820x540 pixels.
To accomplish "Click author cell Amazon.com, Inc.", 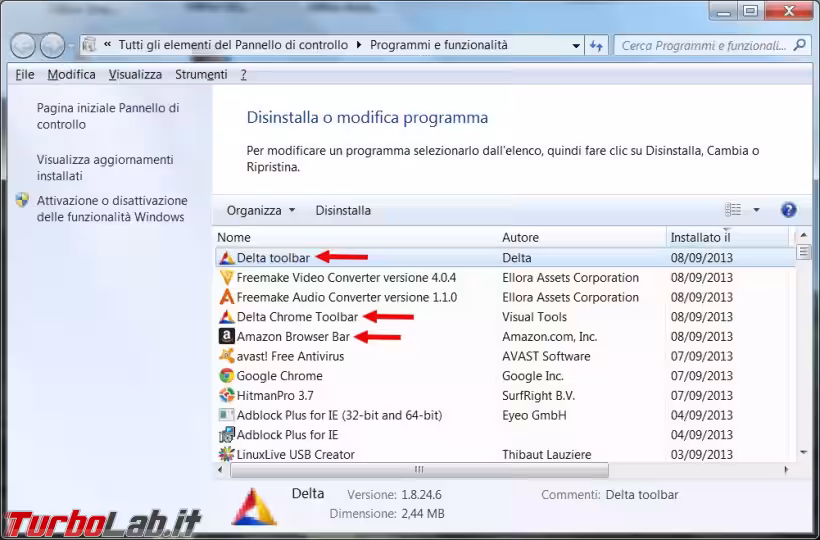I will pyautogui.click(x=550, y=337).
